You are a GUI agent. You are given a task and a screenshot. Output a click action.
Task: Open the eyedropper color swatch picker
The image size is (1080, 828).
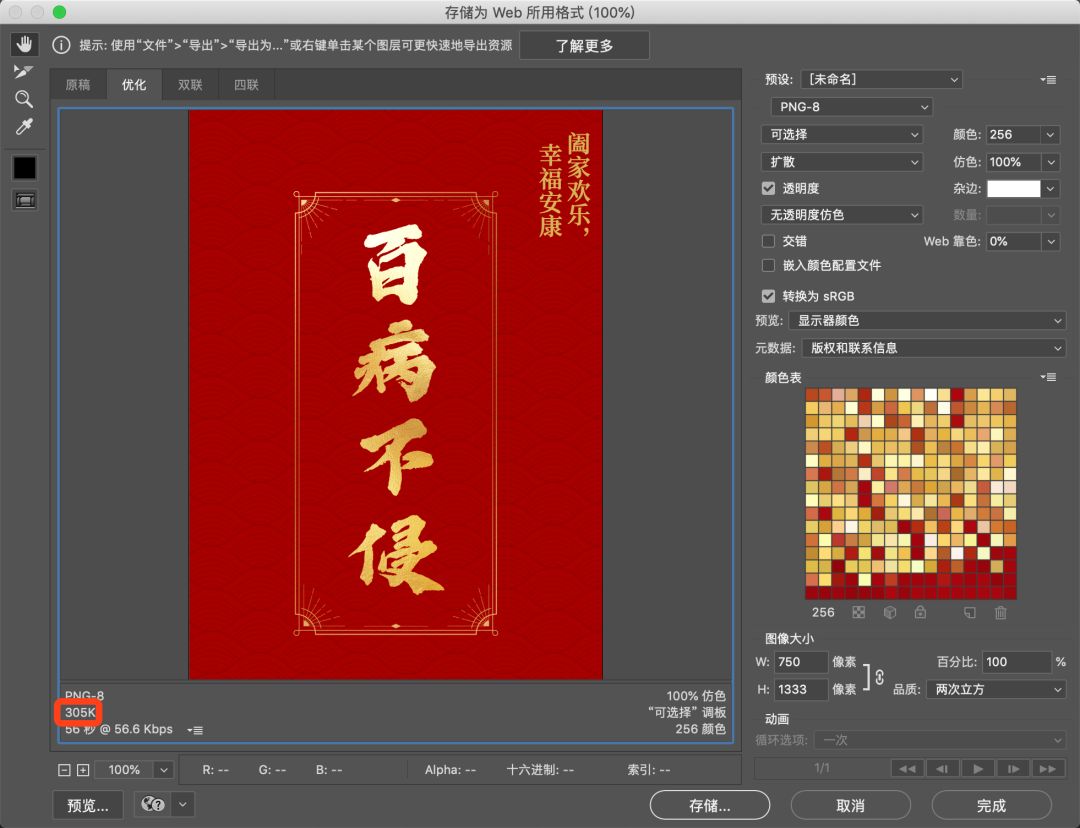pos(24,167)
